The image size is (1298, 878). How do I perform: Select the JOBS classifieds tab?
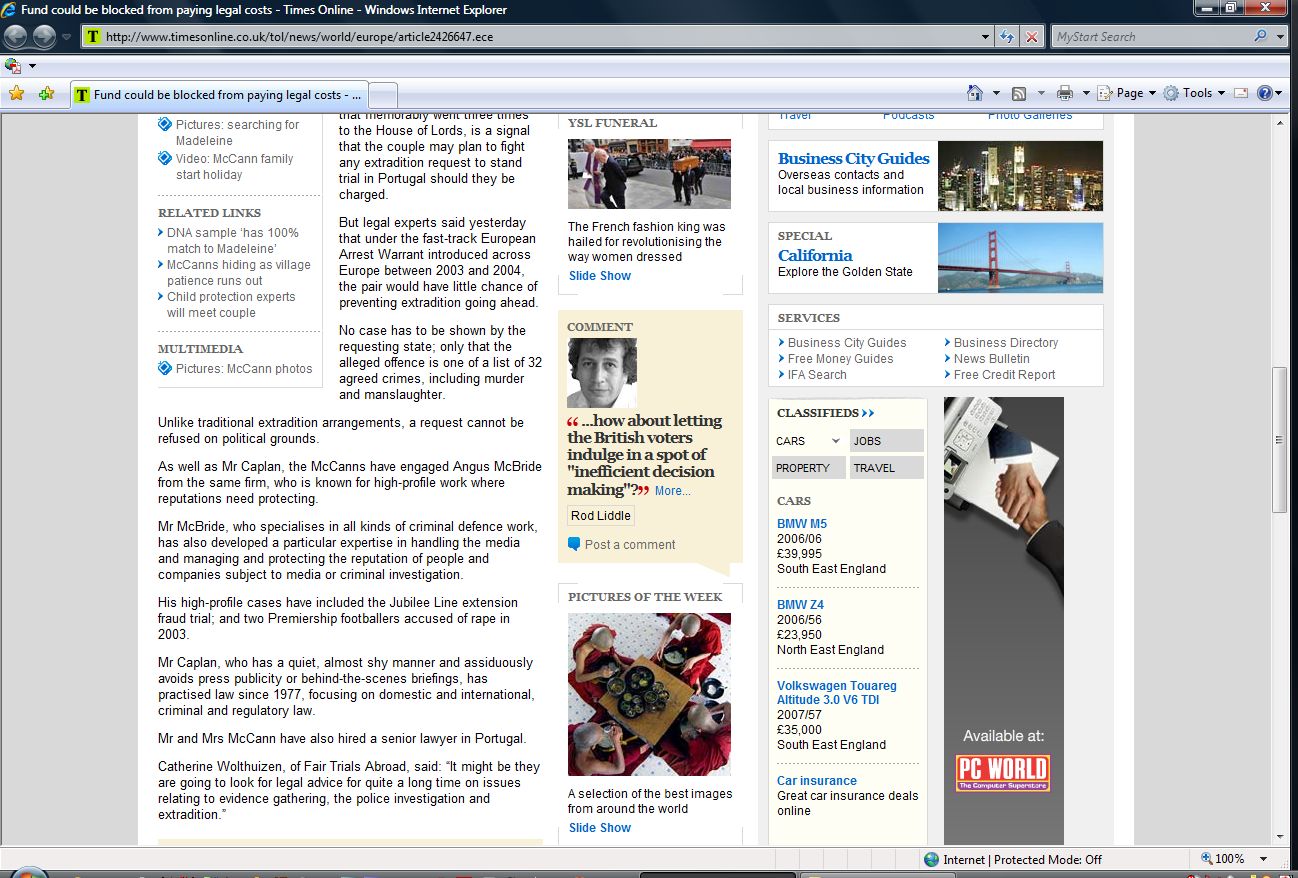886,441
